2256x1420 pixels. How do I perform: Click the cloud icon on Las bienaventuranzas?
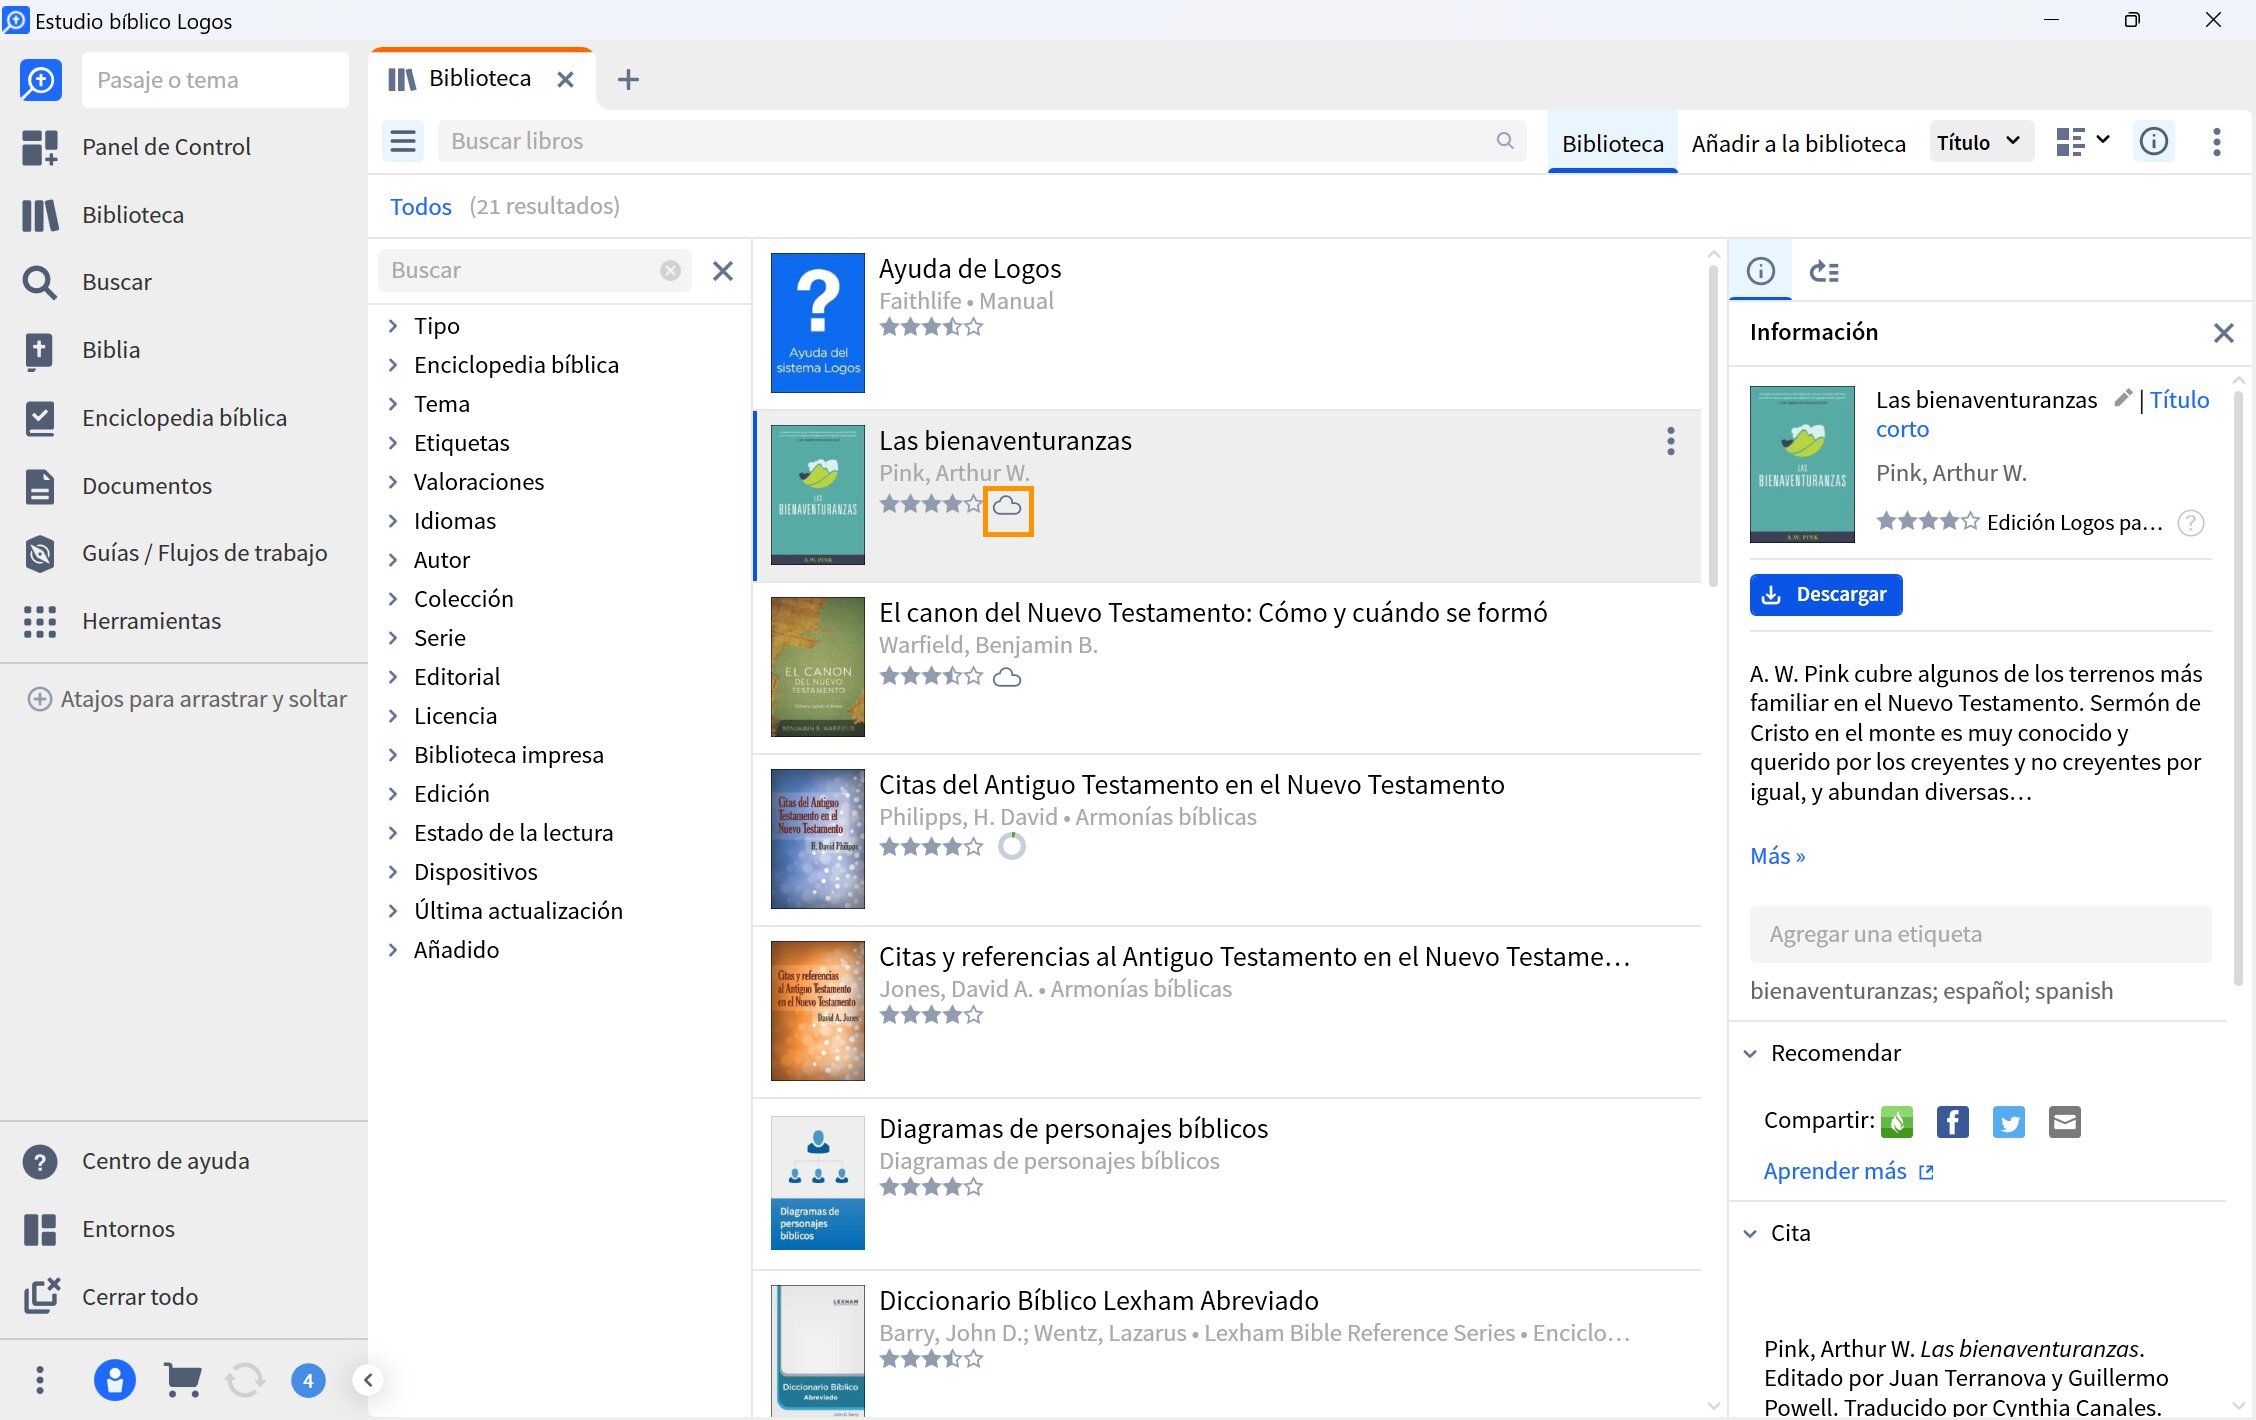[x=1007, y=506]
